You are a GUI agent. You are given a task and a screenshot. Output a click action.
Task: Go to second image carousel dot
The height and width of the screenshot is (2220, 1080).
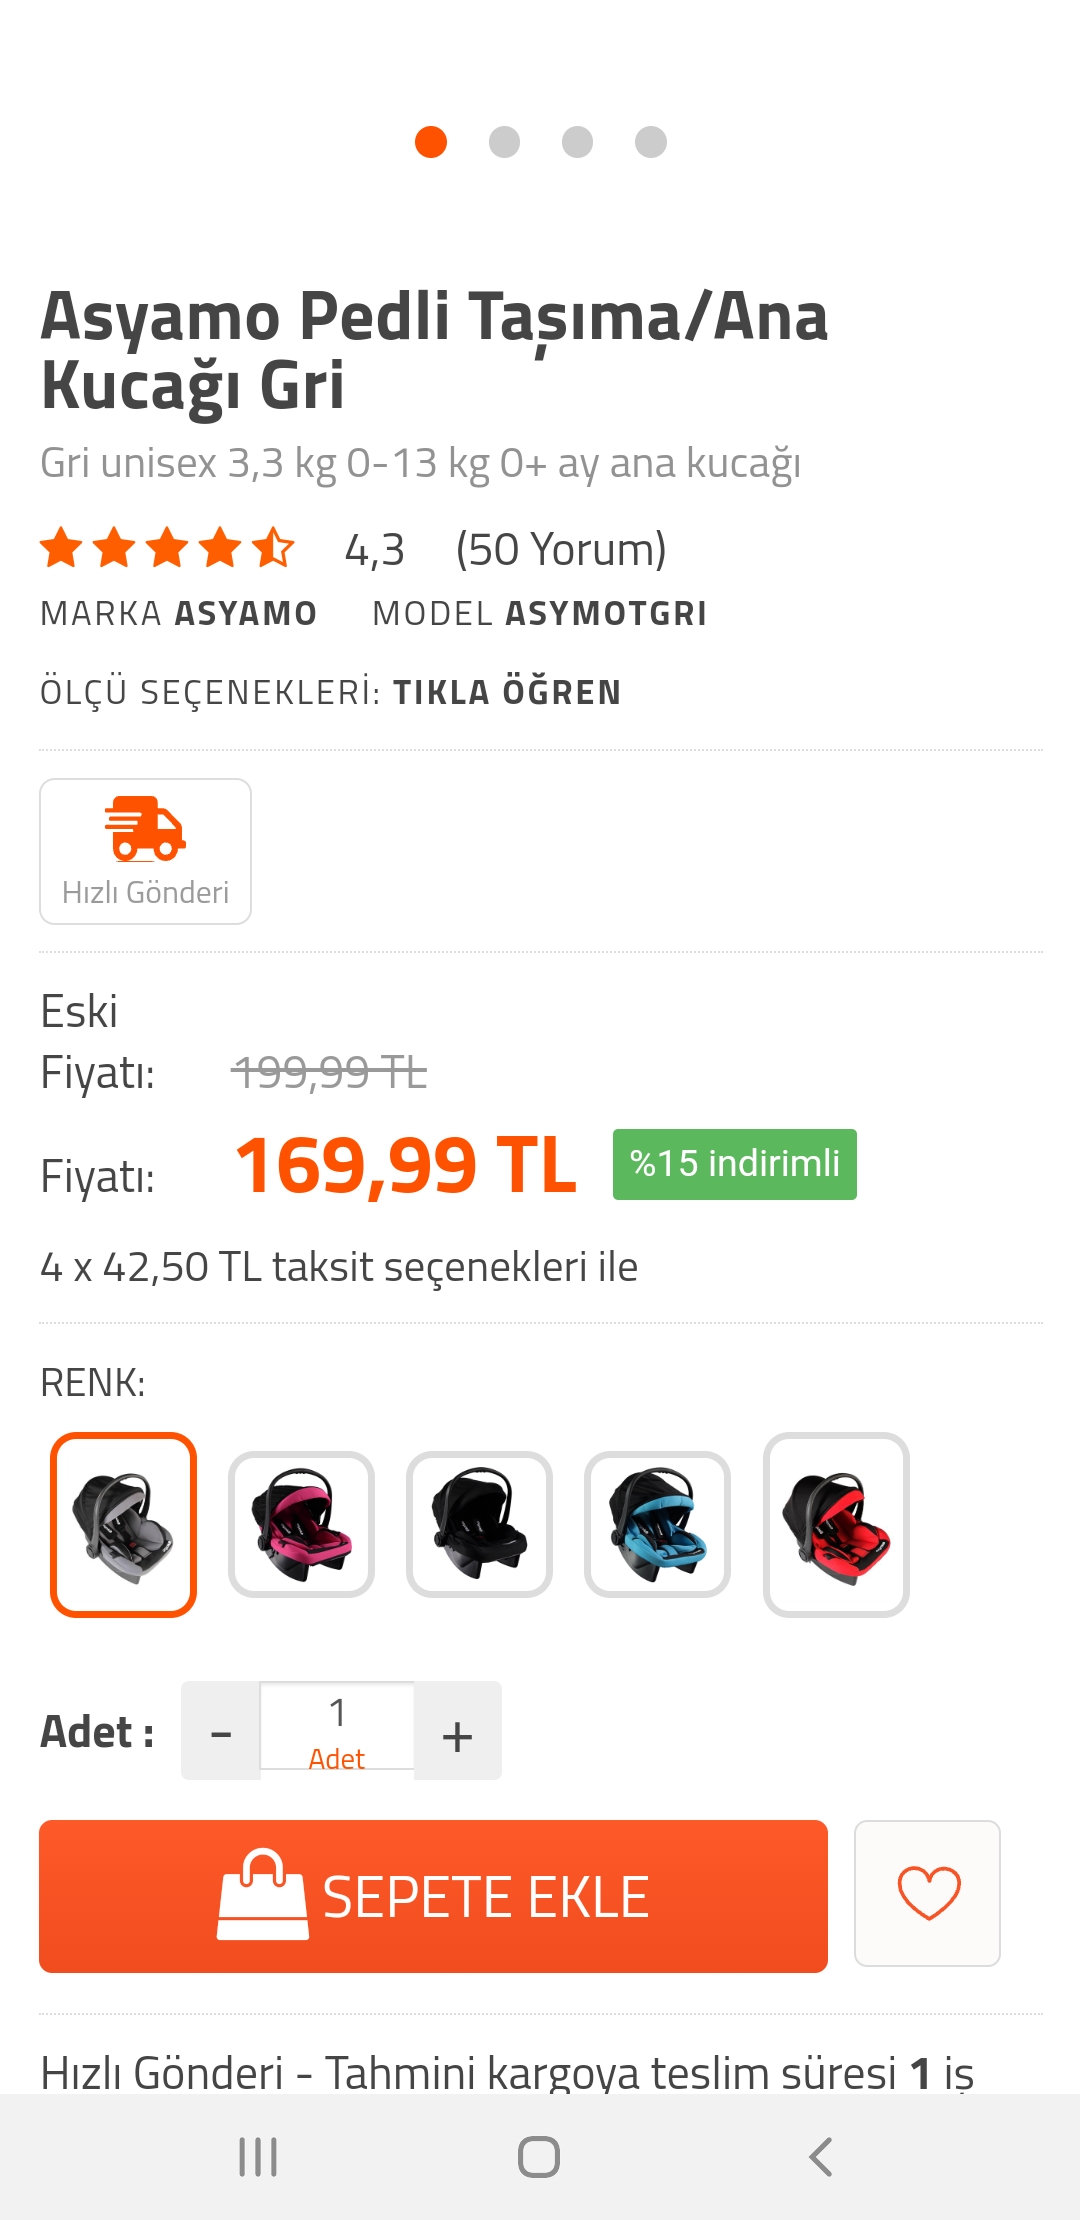point(504,142)
